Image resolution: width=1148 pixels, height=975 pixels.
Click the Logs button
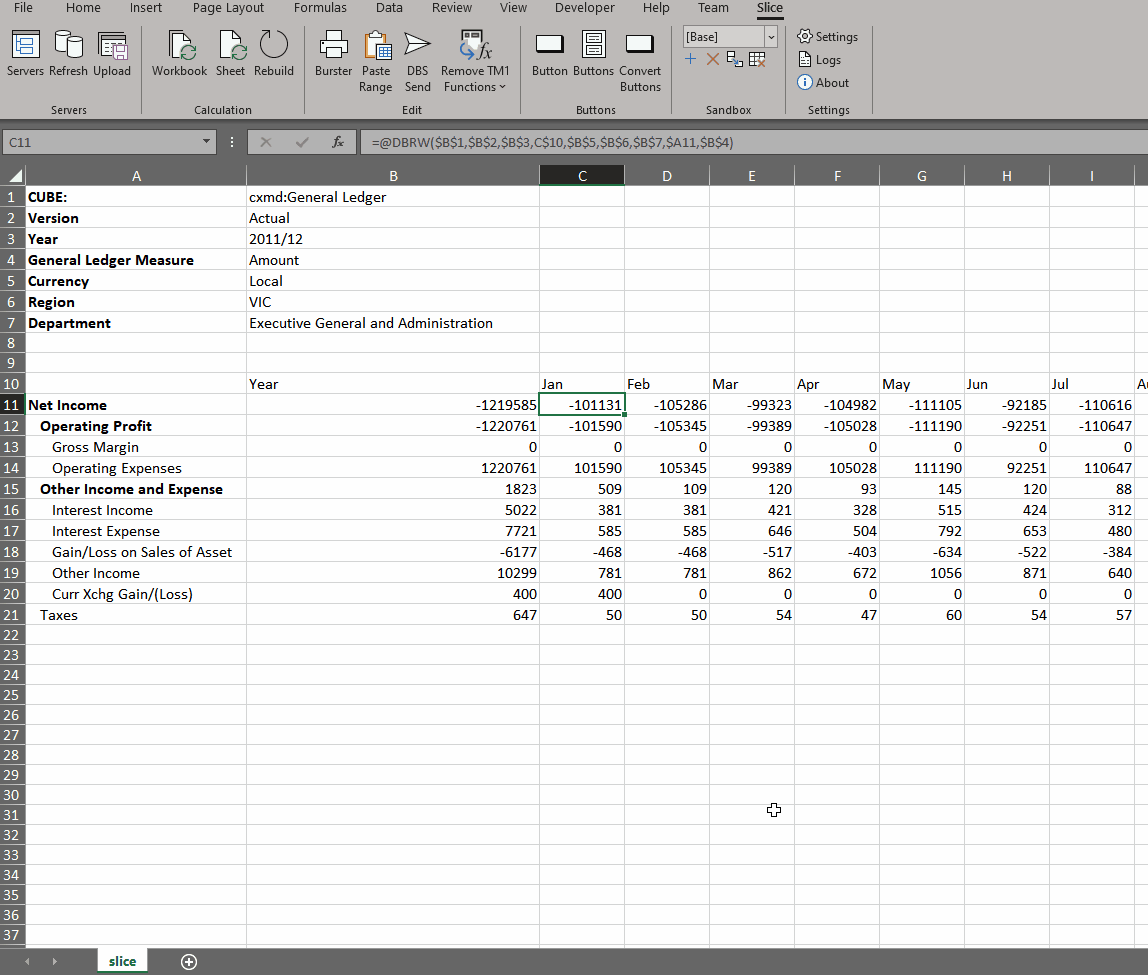click(x=819, y=60)
